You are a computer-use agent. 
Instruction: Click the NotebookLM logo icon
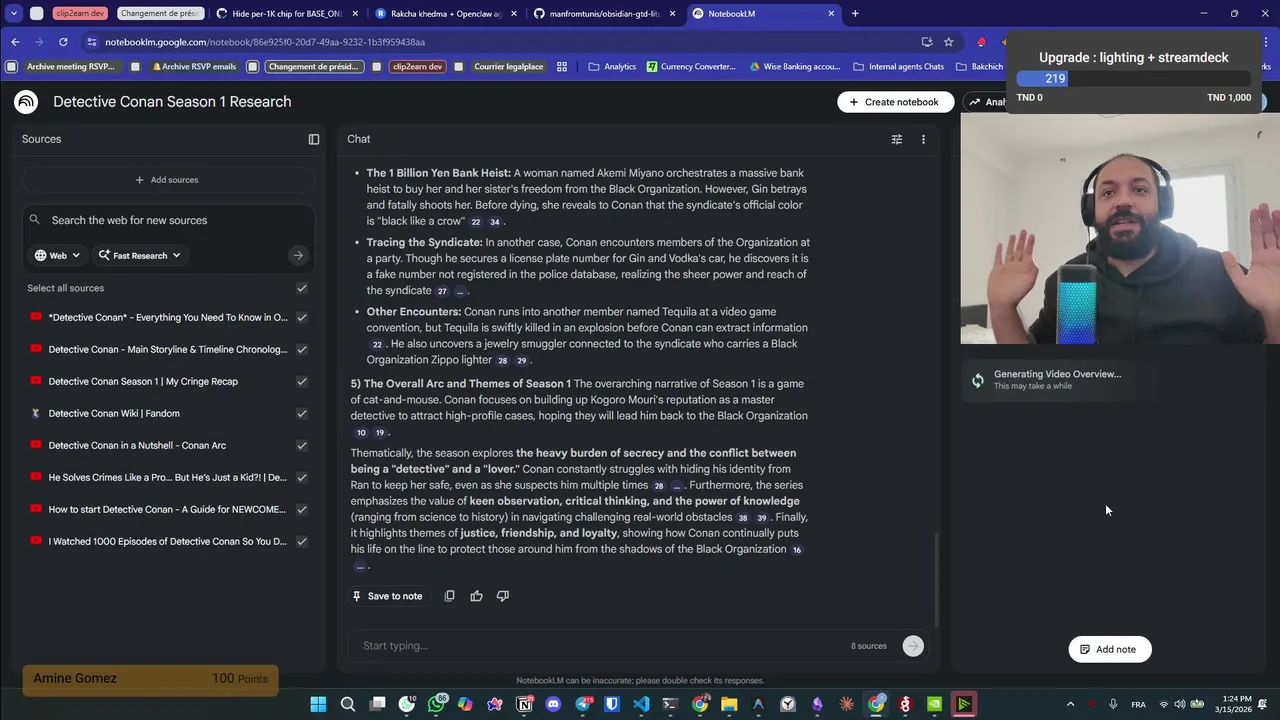point(26,102)
